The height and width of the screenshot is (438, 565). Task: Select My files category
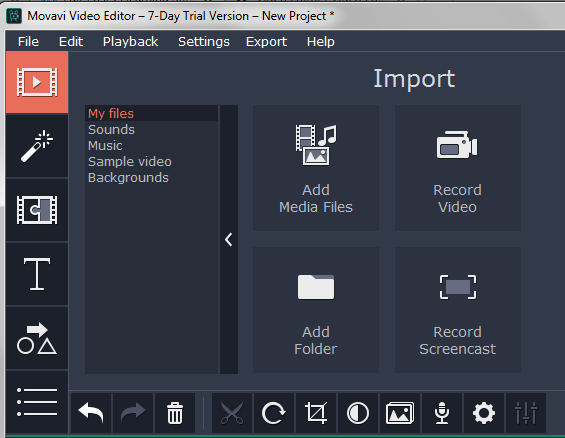click(x=151, y=113)
